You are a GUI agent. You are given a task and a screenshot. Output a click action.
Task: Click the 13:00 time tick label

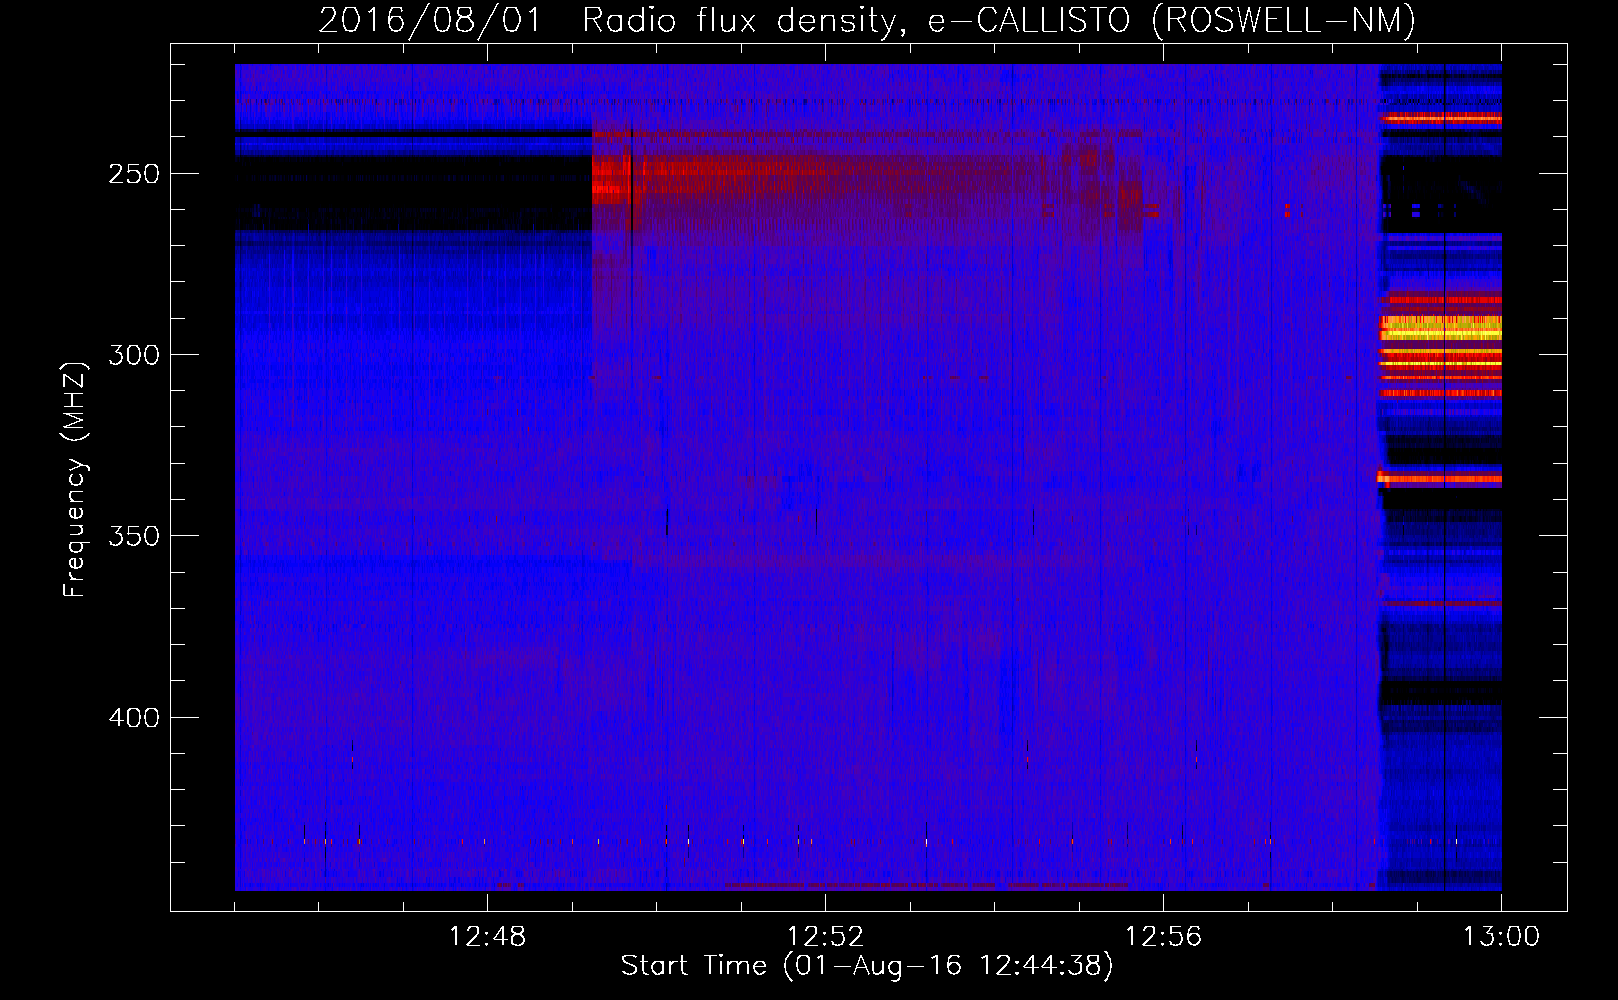tap(1501, 937)
